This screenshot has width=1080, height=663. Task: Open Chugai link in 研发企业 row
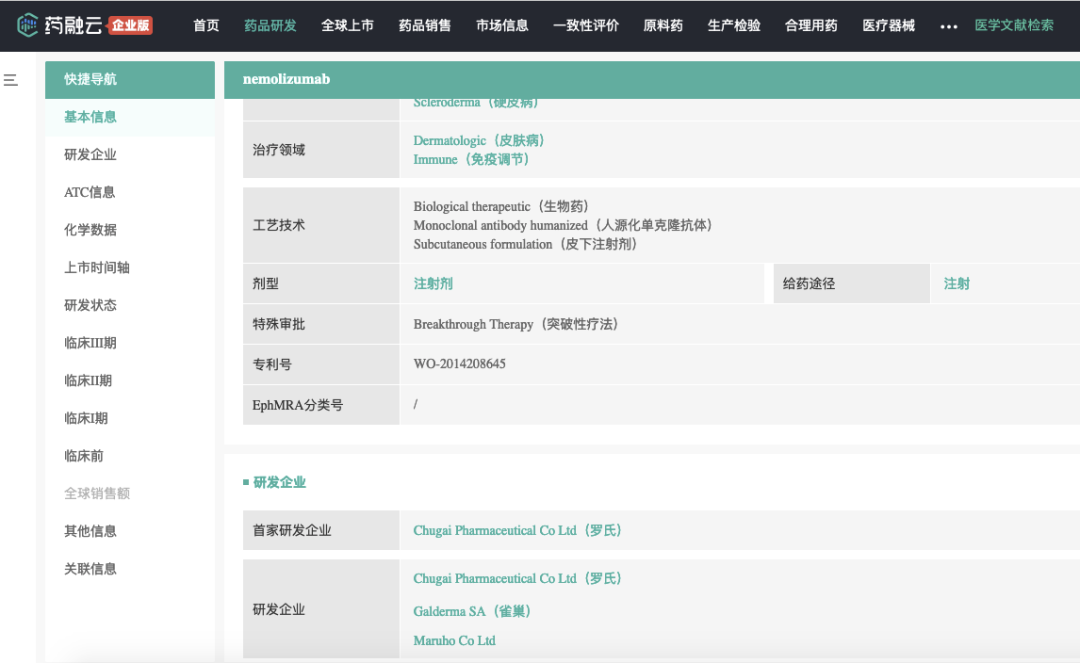517,578
